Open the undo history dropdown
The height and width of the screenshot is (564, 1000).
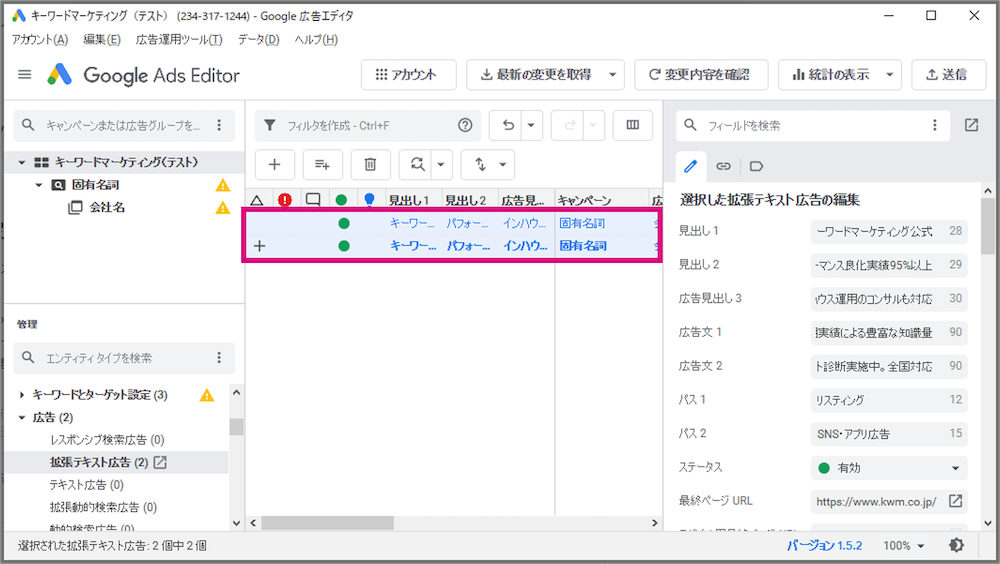[x=531, y=125]
